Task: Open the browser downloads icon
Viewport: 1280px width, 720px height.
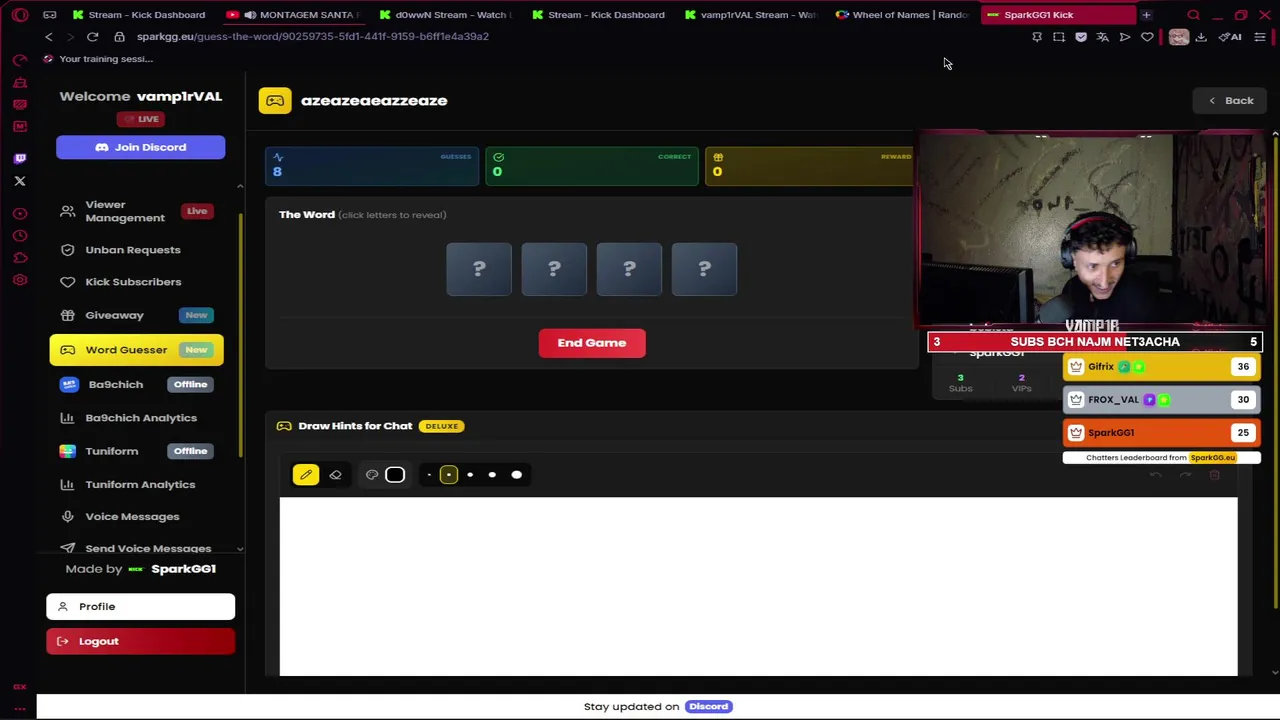Action: point(1201,37)
